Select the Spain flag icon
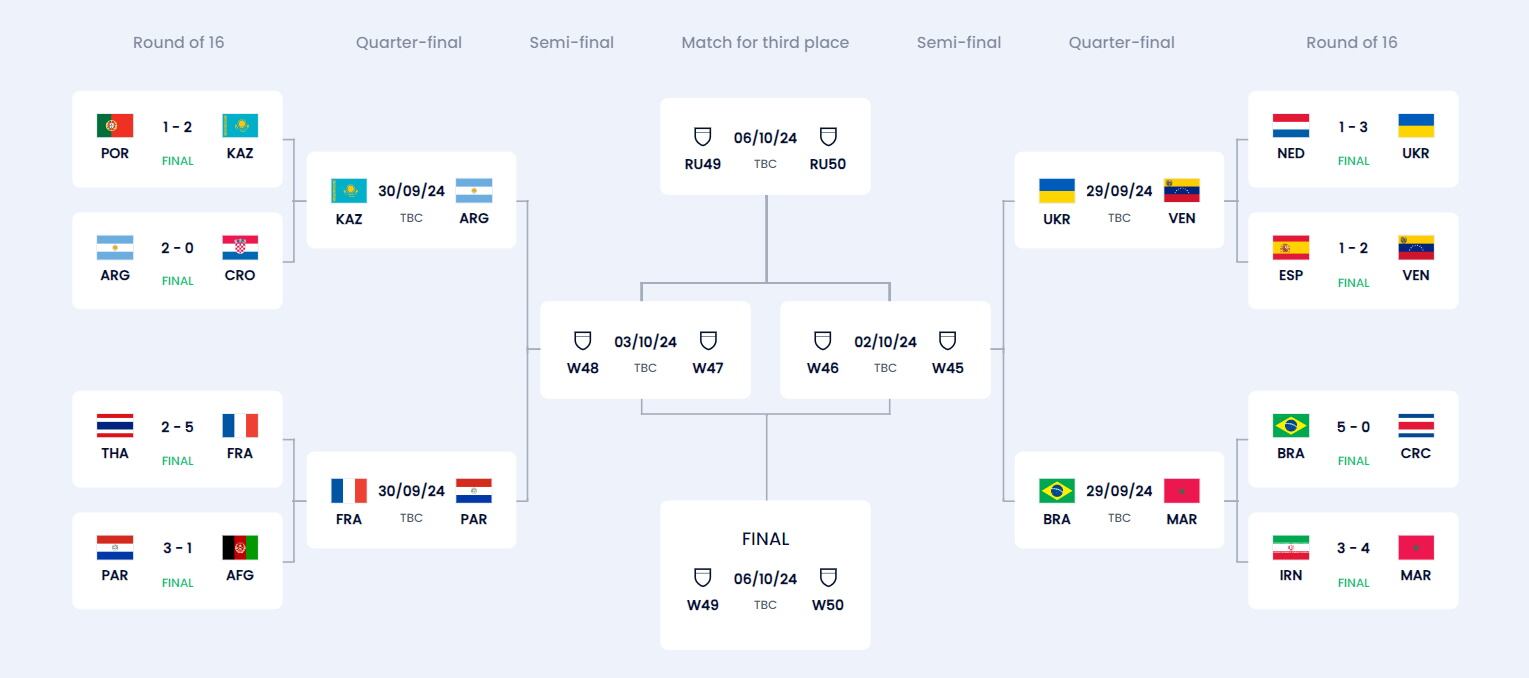Viewport: 1529px width, 678px height. pyautogui.click(x=1290, y=248)
